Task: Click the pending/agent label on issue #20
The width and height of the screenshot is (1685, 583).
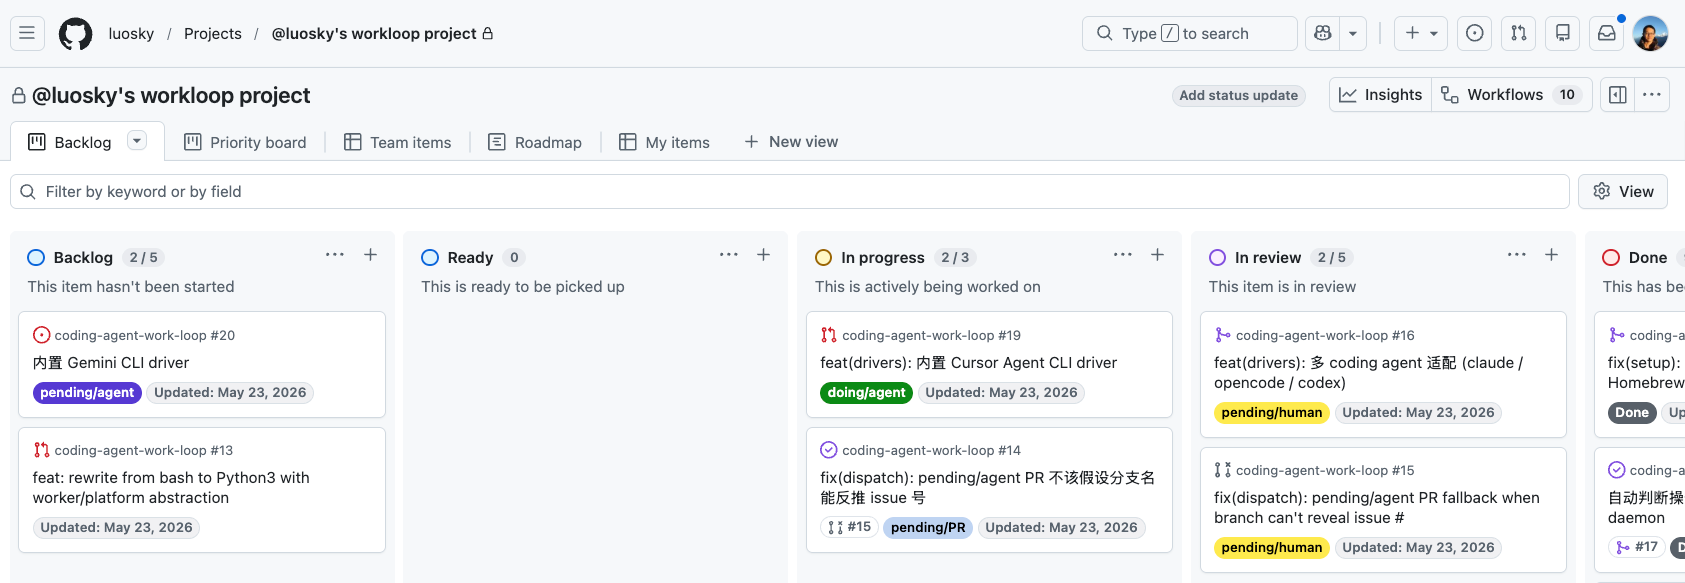Action: (87, 393)
